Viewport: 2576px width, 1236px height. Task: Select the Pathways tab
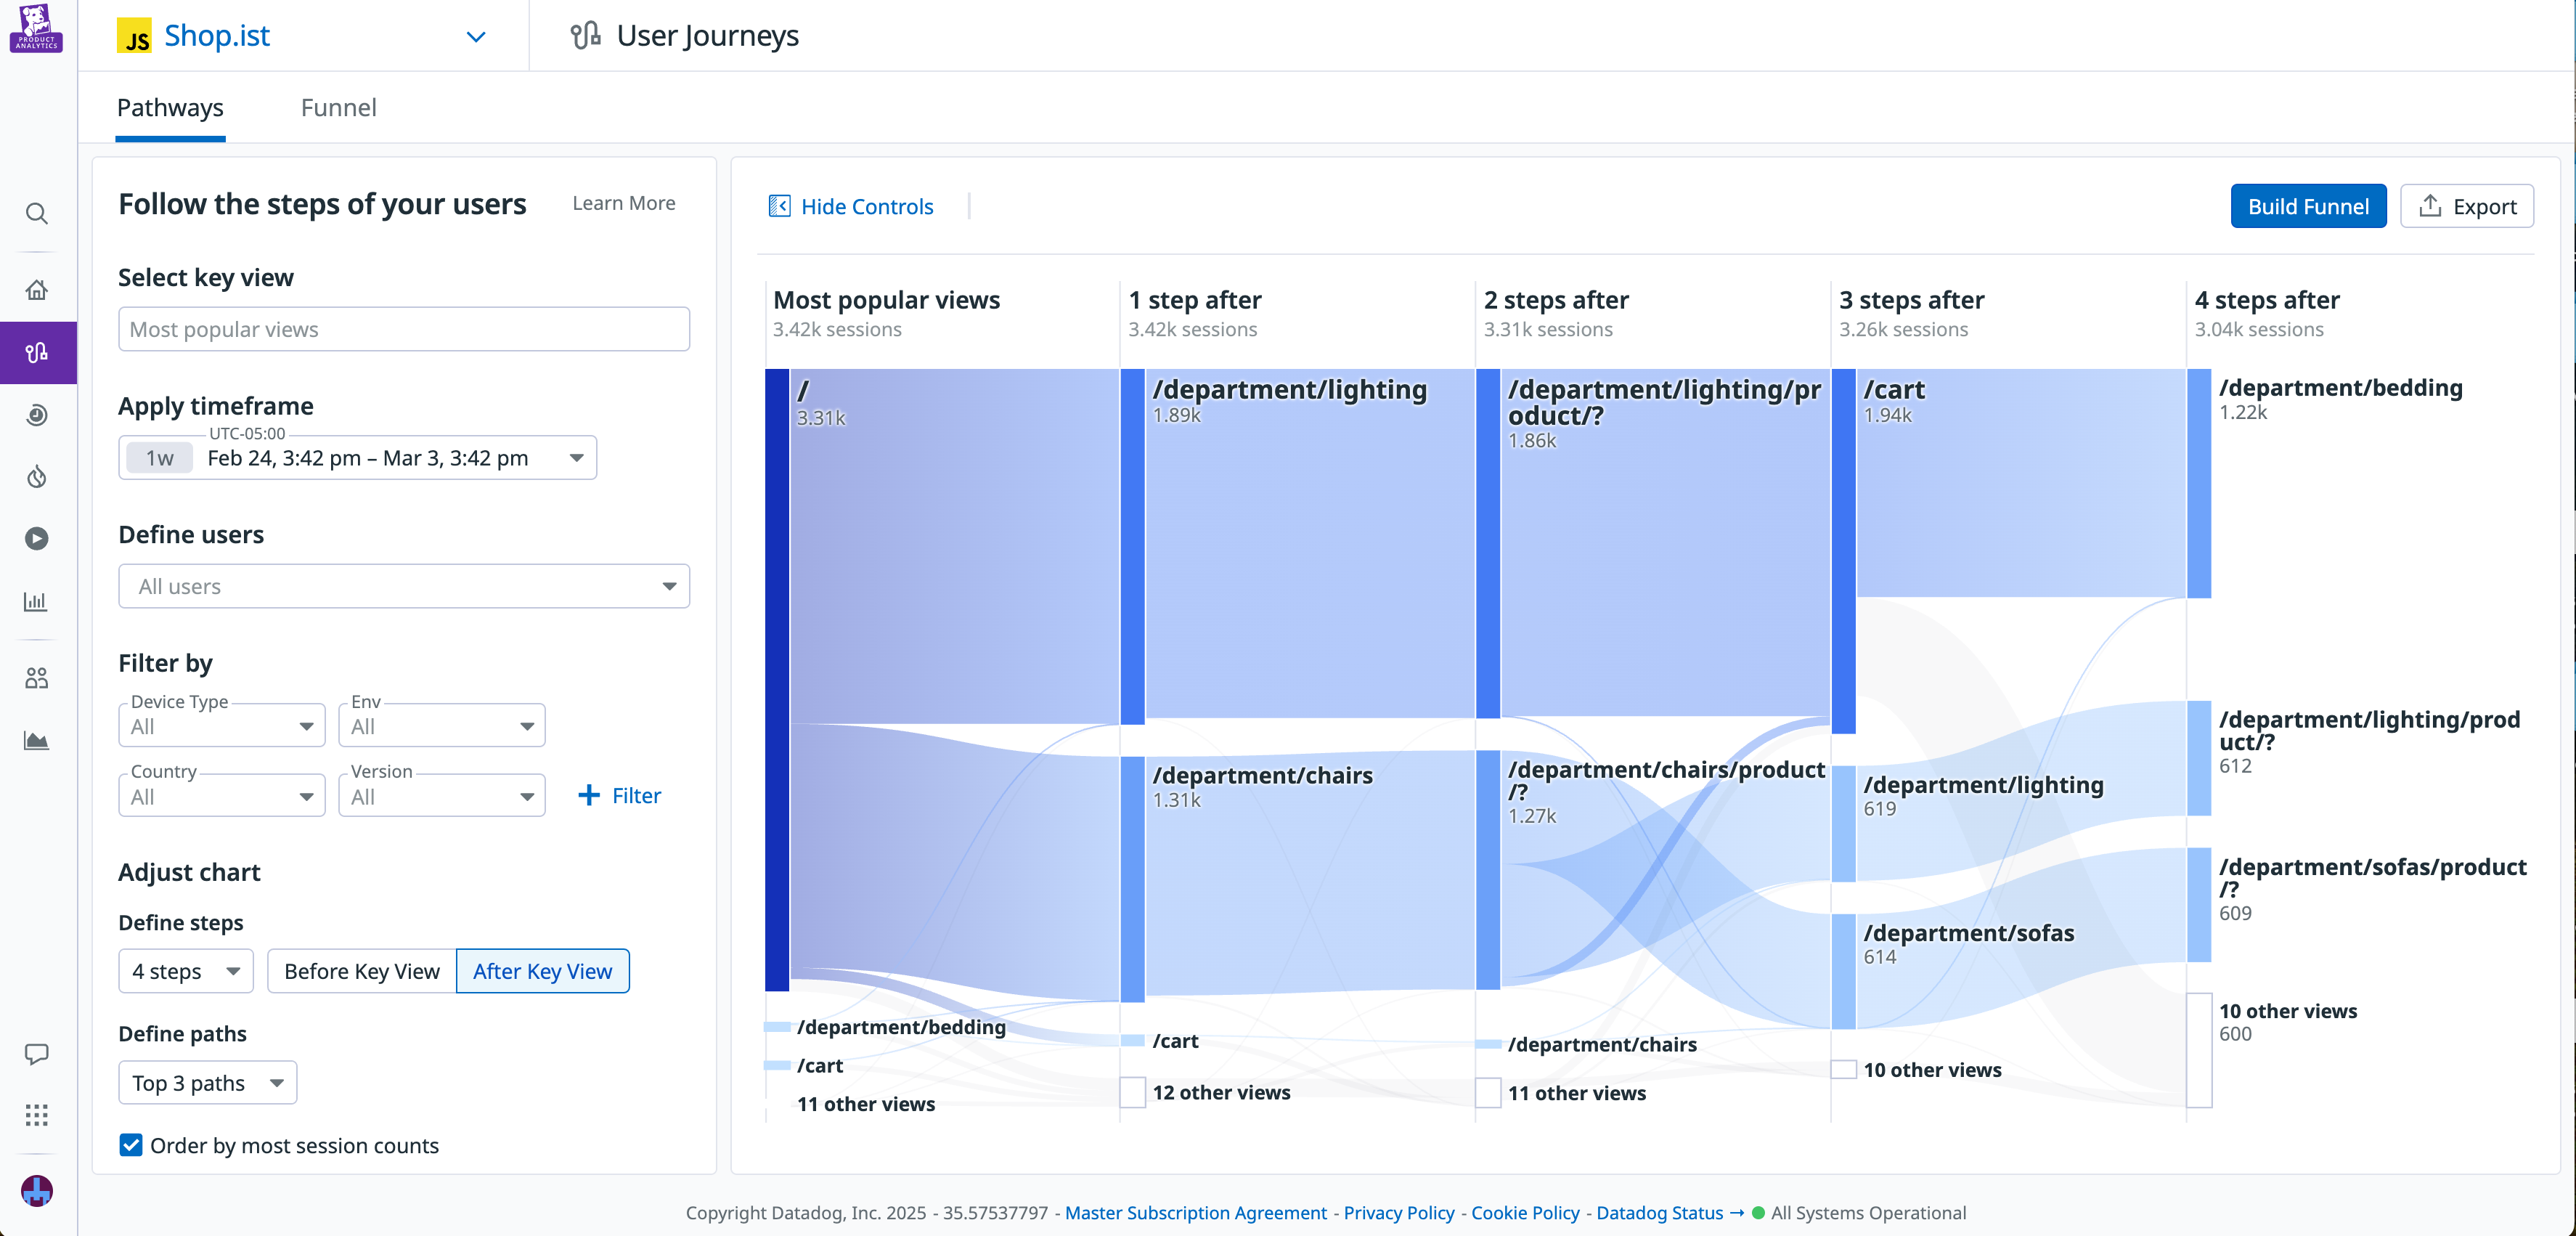click(170, 107)
